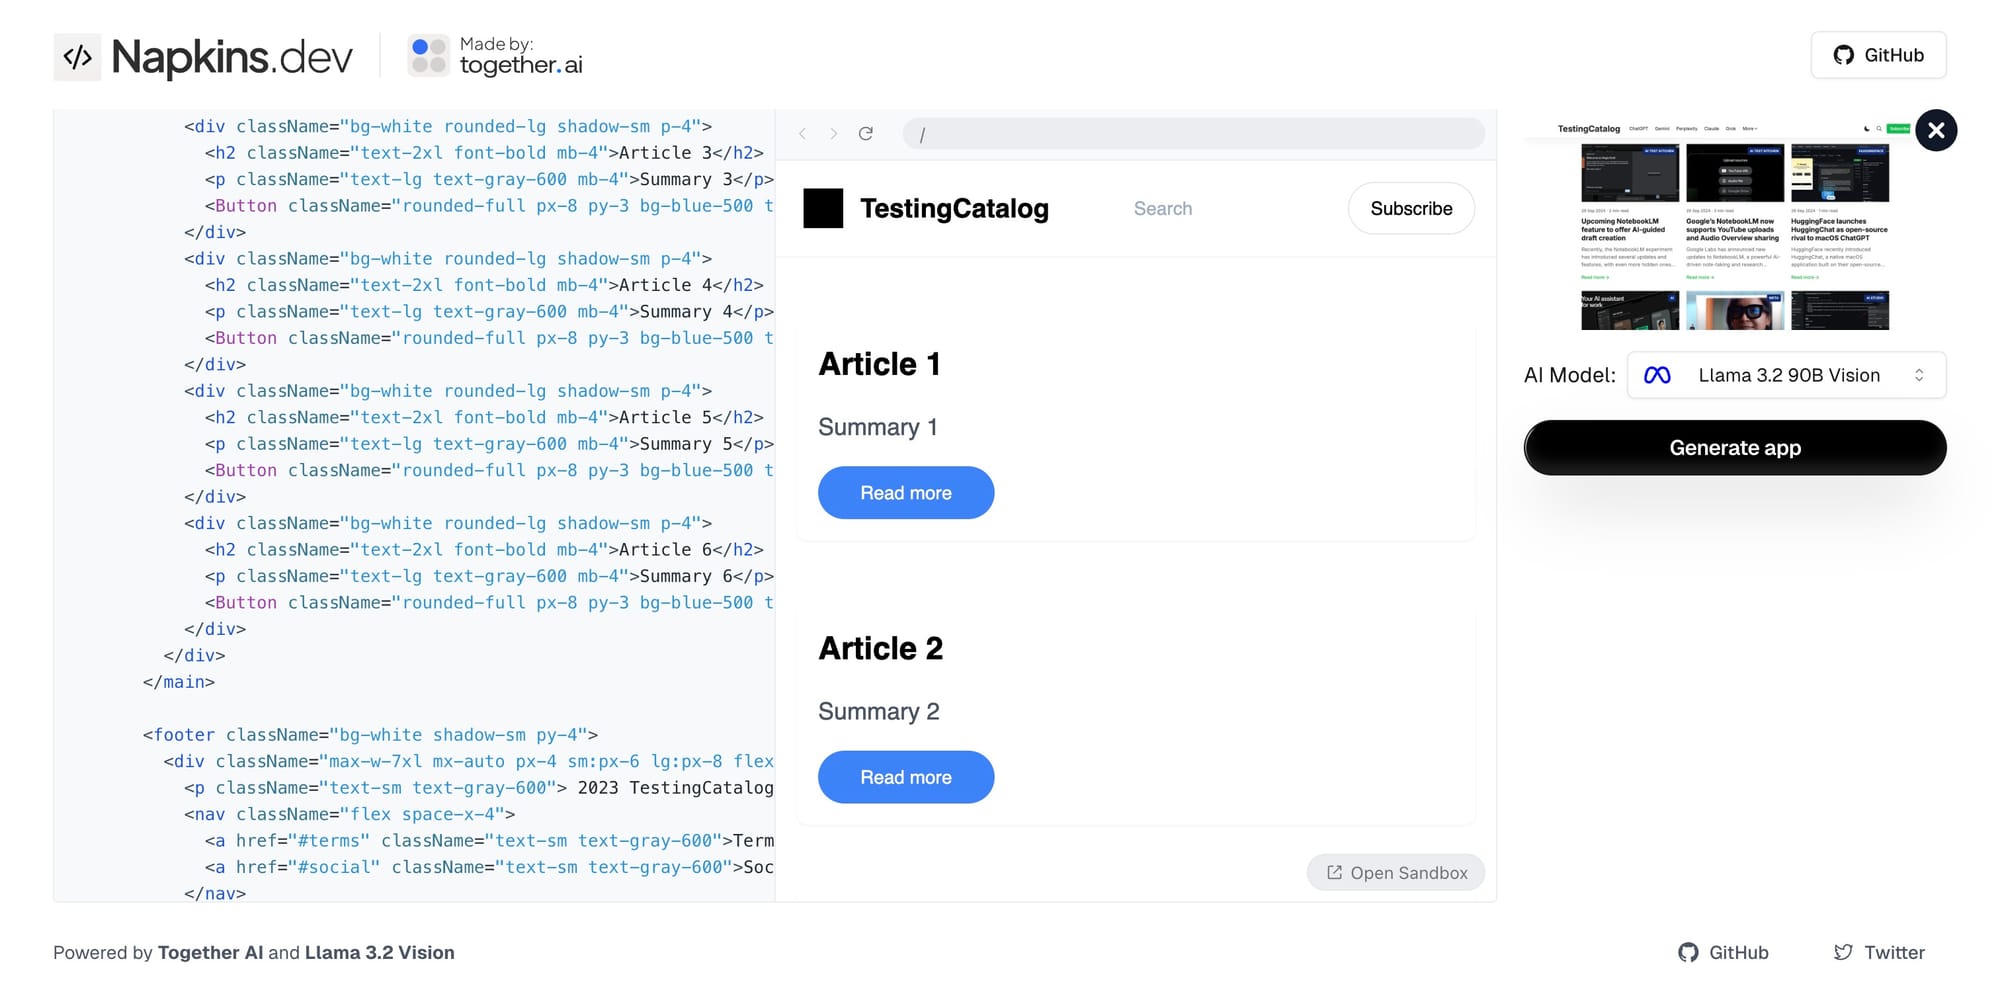
Task: Click the footer className code line
Action: 370,735
